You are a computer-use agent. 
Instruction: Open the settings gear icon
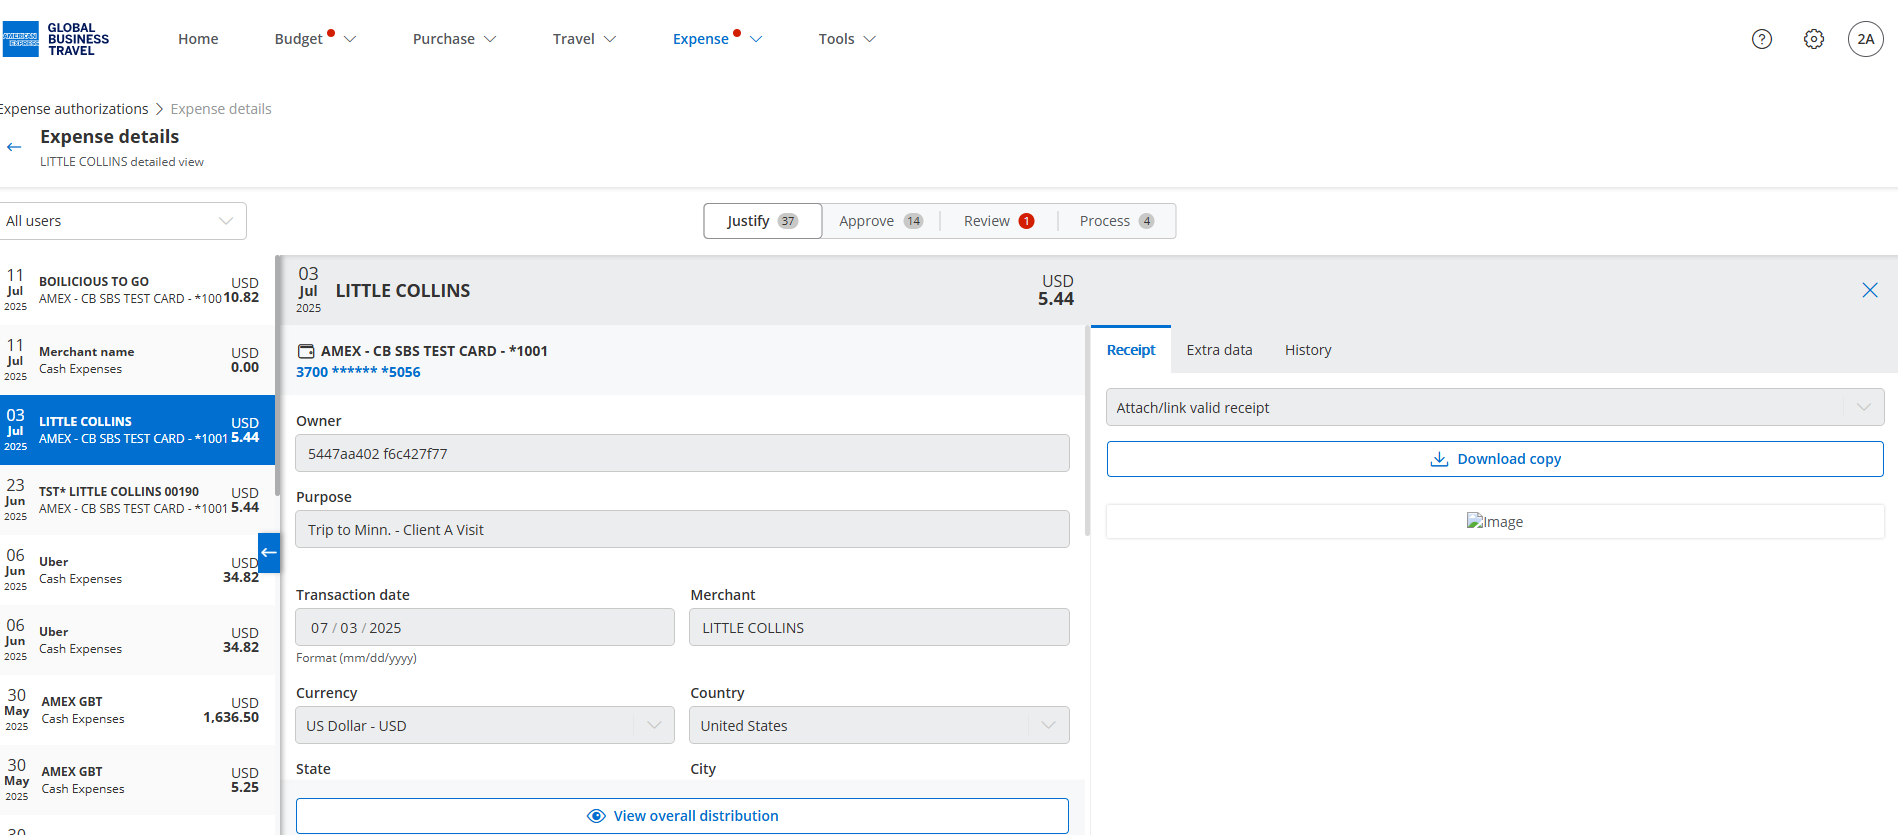(1814, 39)
